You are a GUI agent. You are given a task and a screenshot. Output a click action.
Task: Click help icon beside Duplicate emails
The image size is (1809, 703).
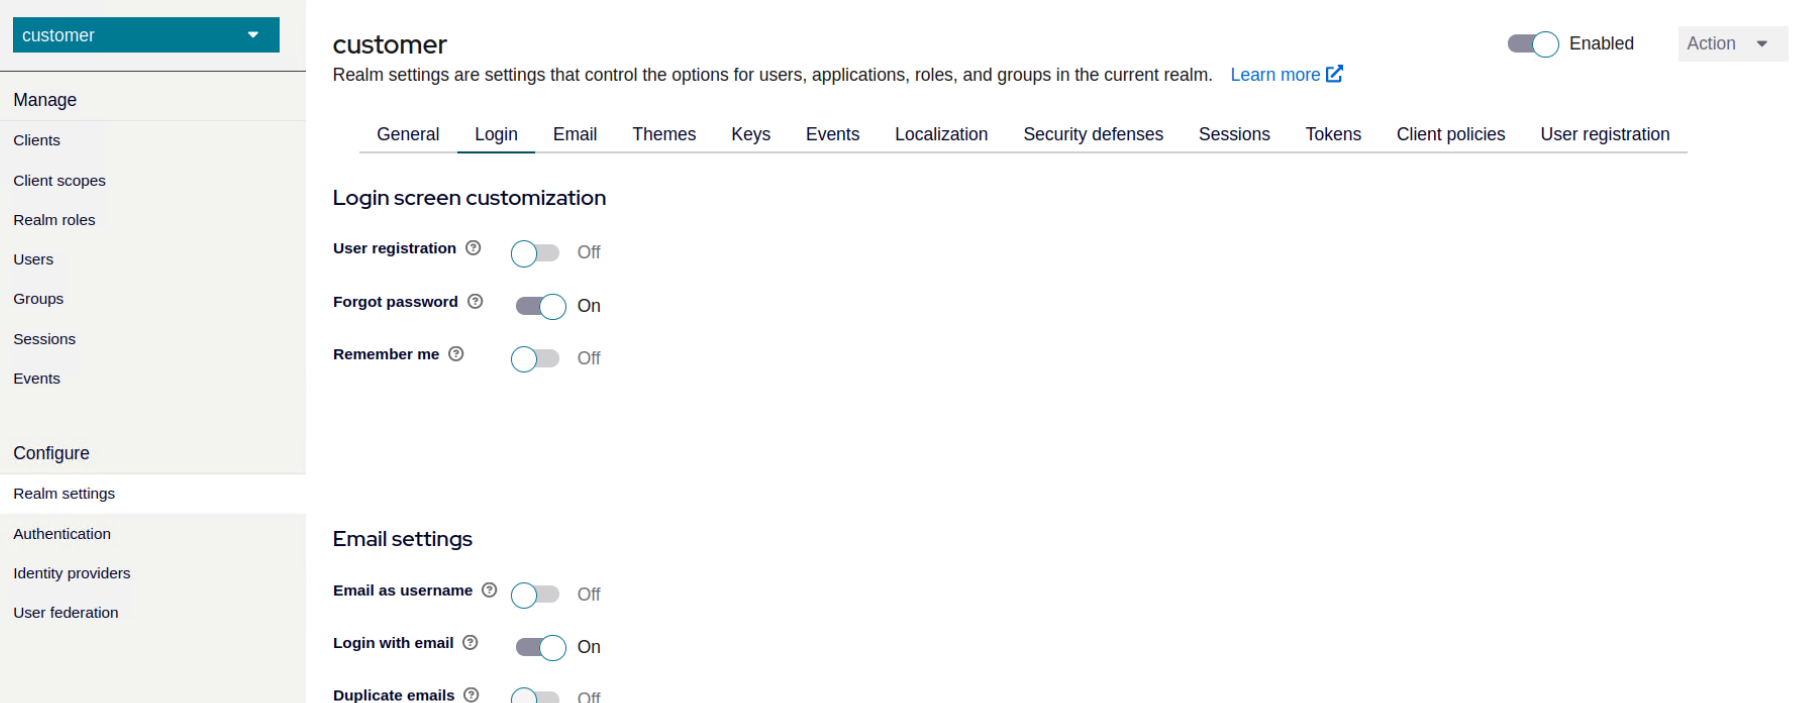[471, 694]
